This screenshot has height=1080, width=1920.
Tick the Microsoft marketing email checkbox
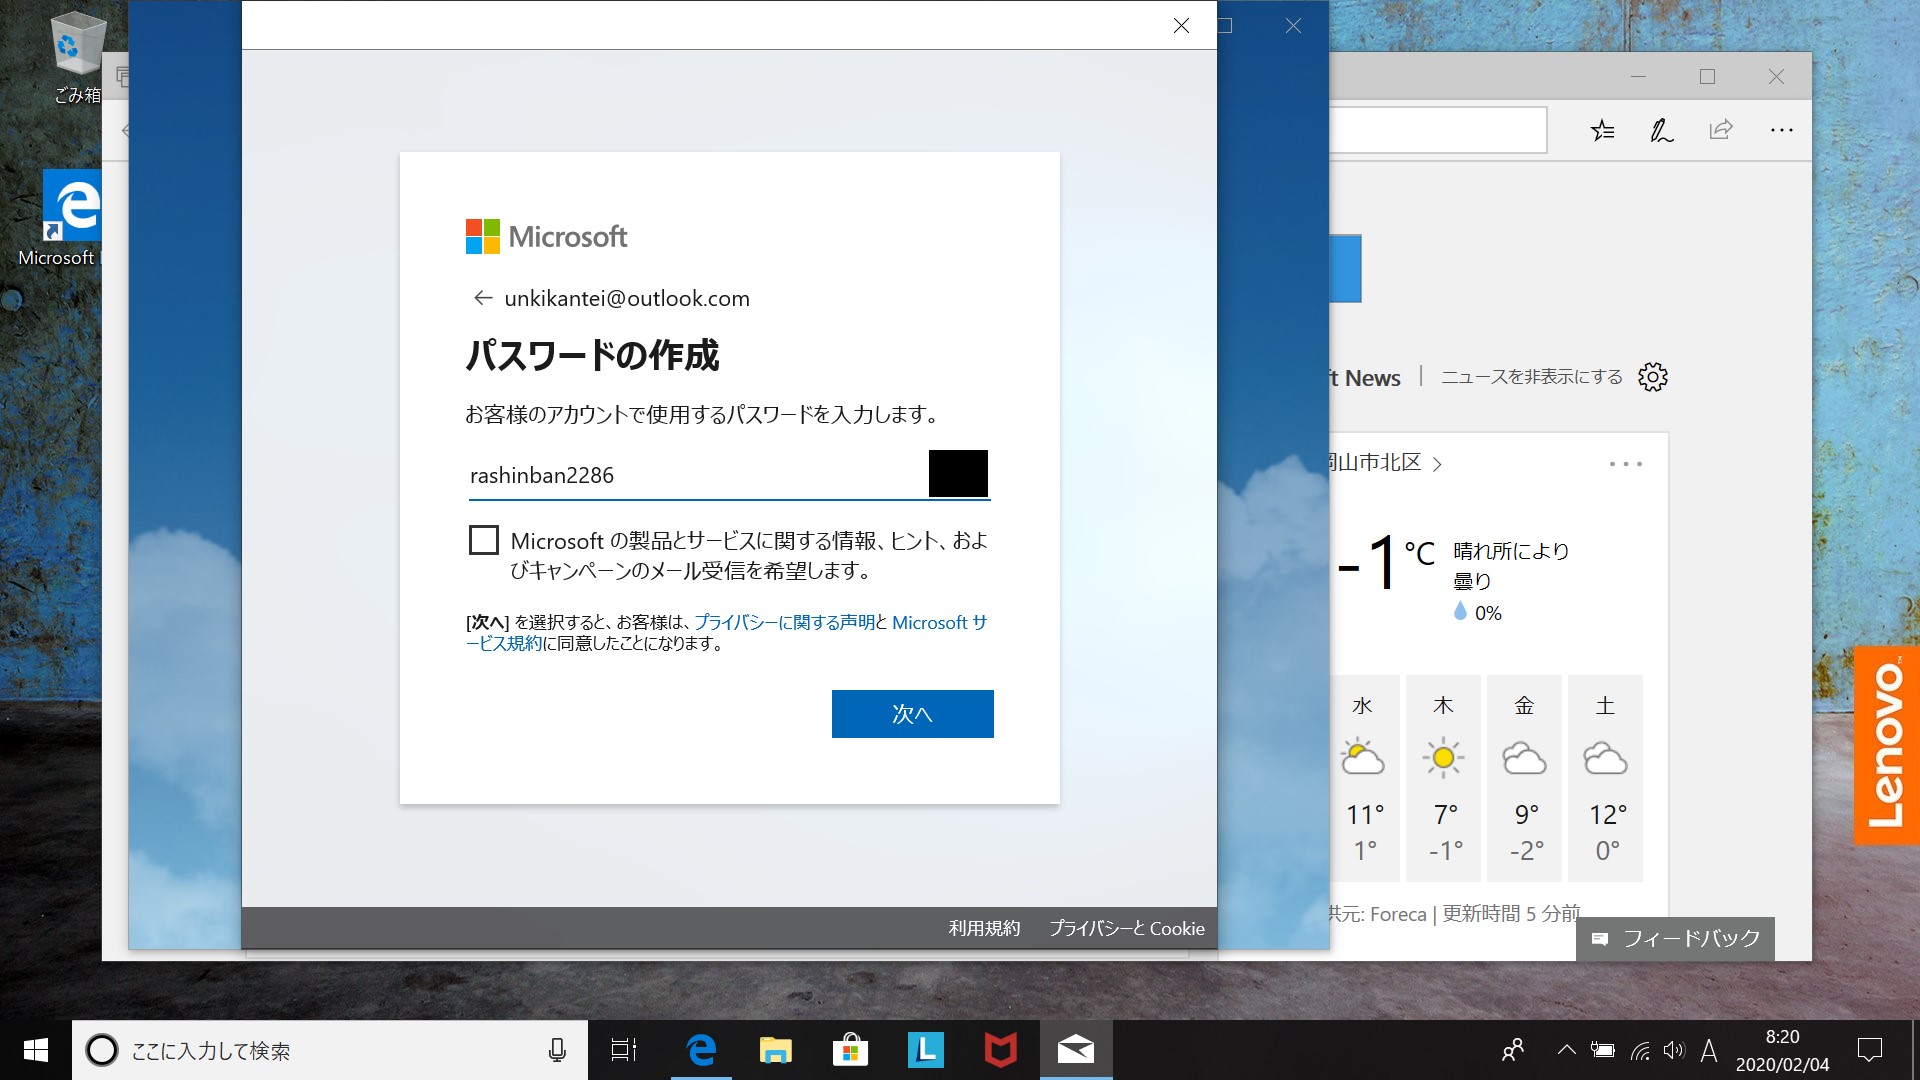click(484, 540)
